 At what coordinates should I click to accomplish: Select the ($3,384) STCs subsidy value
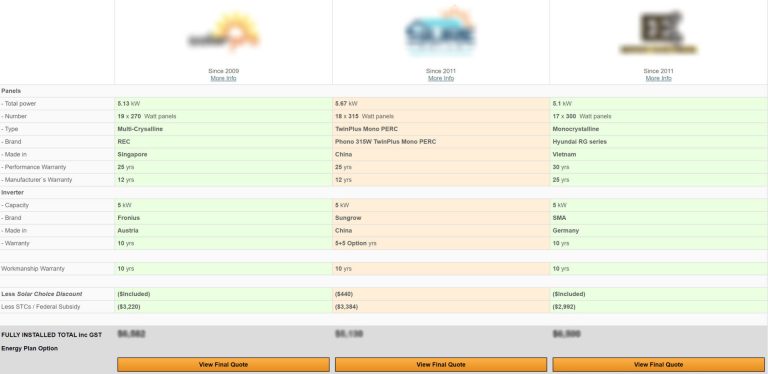coord(346,307)
